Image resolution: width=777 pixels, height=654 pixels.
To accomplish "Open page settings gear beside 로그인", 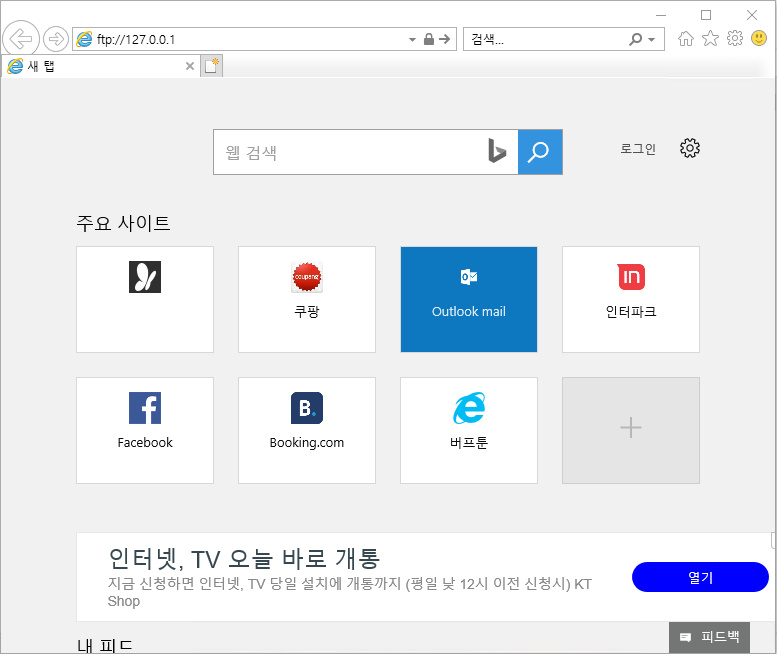I will [689, 148].
